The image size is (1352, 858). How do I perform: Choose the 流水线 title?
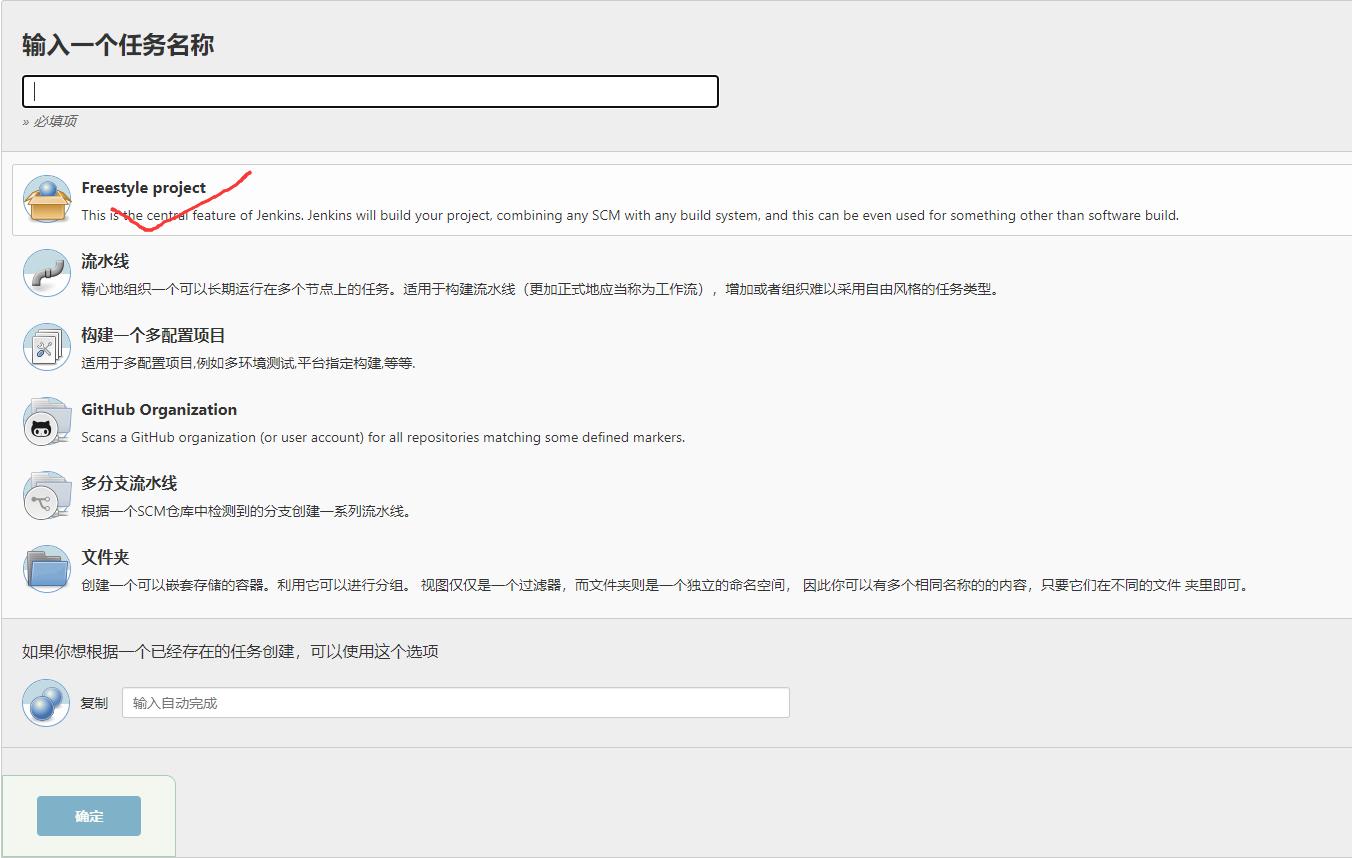point(105,262)
